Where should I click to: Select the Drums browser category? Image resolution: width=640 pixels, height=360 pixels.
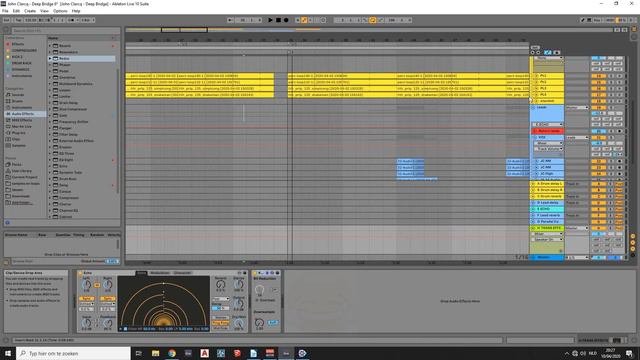point(17,101)
